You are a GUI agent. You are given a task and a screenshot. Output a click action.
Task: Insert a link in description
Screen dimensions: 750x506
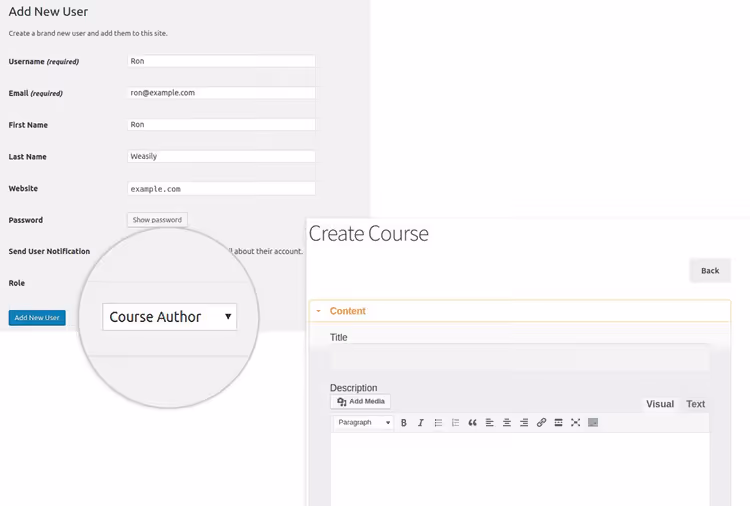541,423
